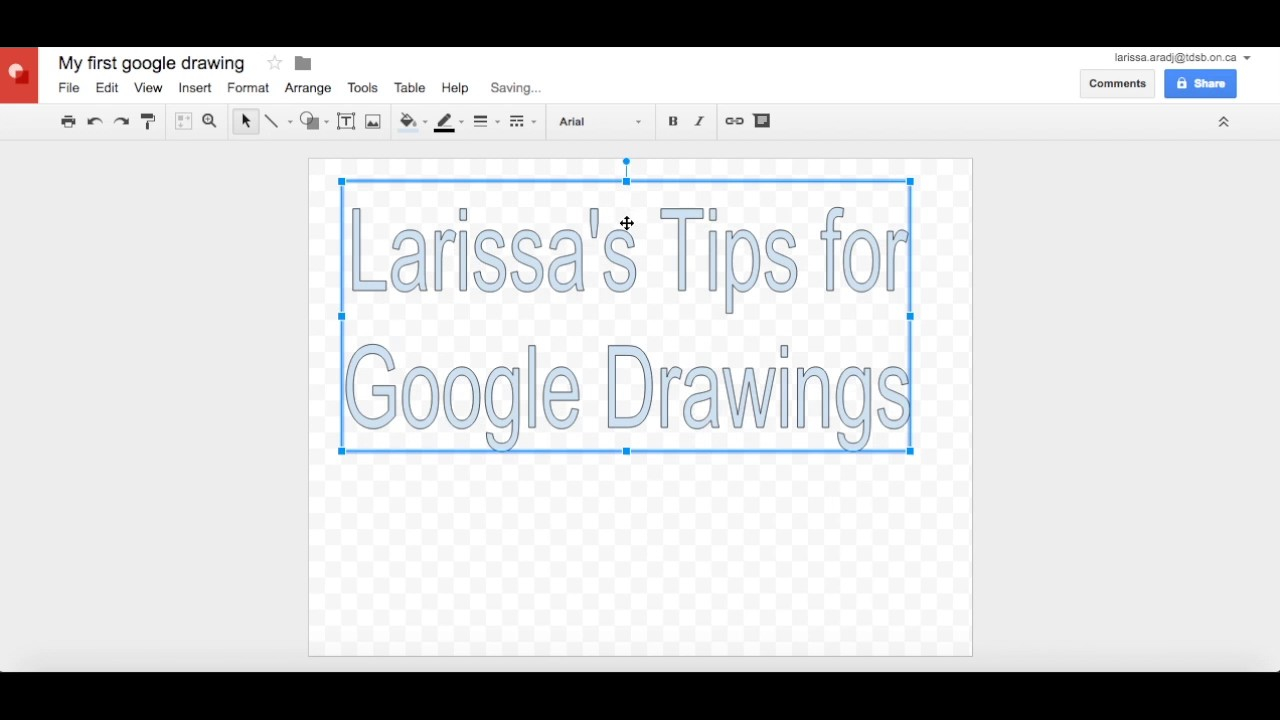This screenshot has width=1280, height=720.
Task: Open the Format menu
Action: click(x=248, y=88)
